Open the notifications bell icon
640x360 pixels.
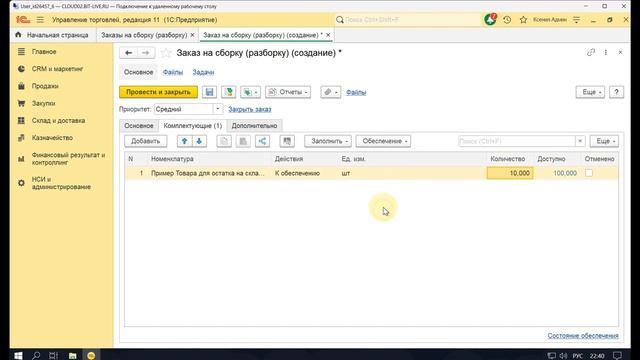(490, 19)
